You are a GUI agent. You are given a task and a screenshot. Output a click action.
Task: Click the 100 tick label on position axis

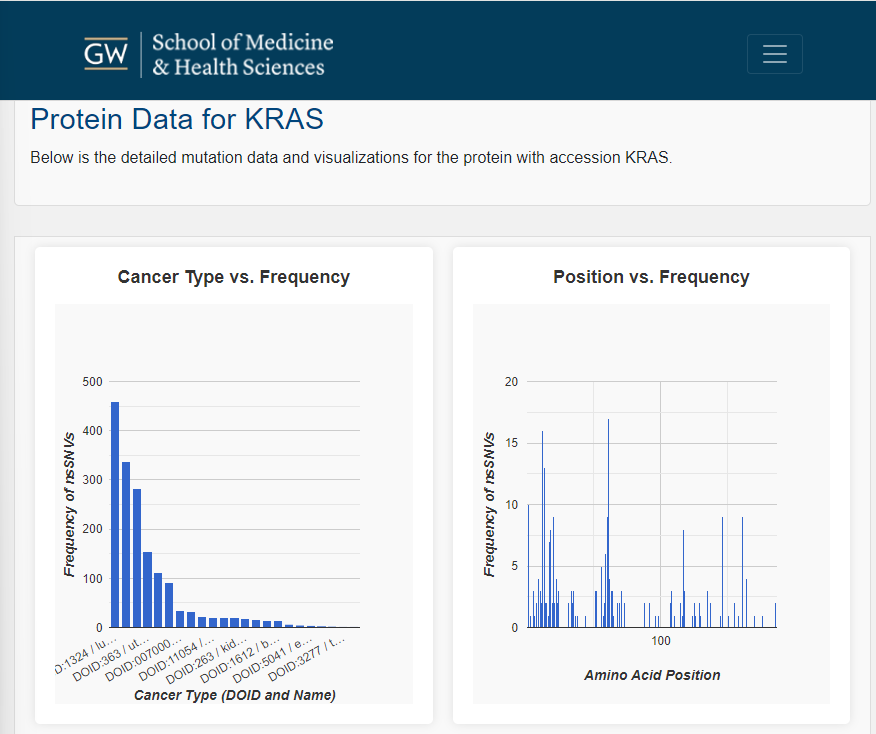pyautogui.click(x=660, y=641)
